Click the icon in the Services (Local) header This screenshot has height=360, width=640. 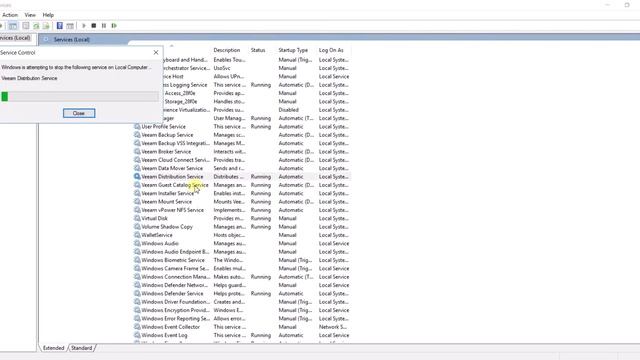click(x=46, y=40)
